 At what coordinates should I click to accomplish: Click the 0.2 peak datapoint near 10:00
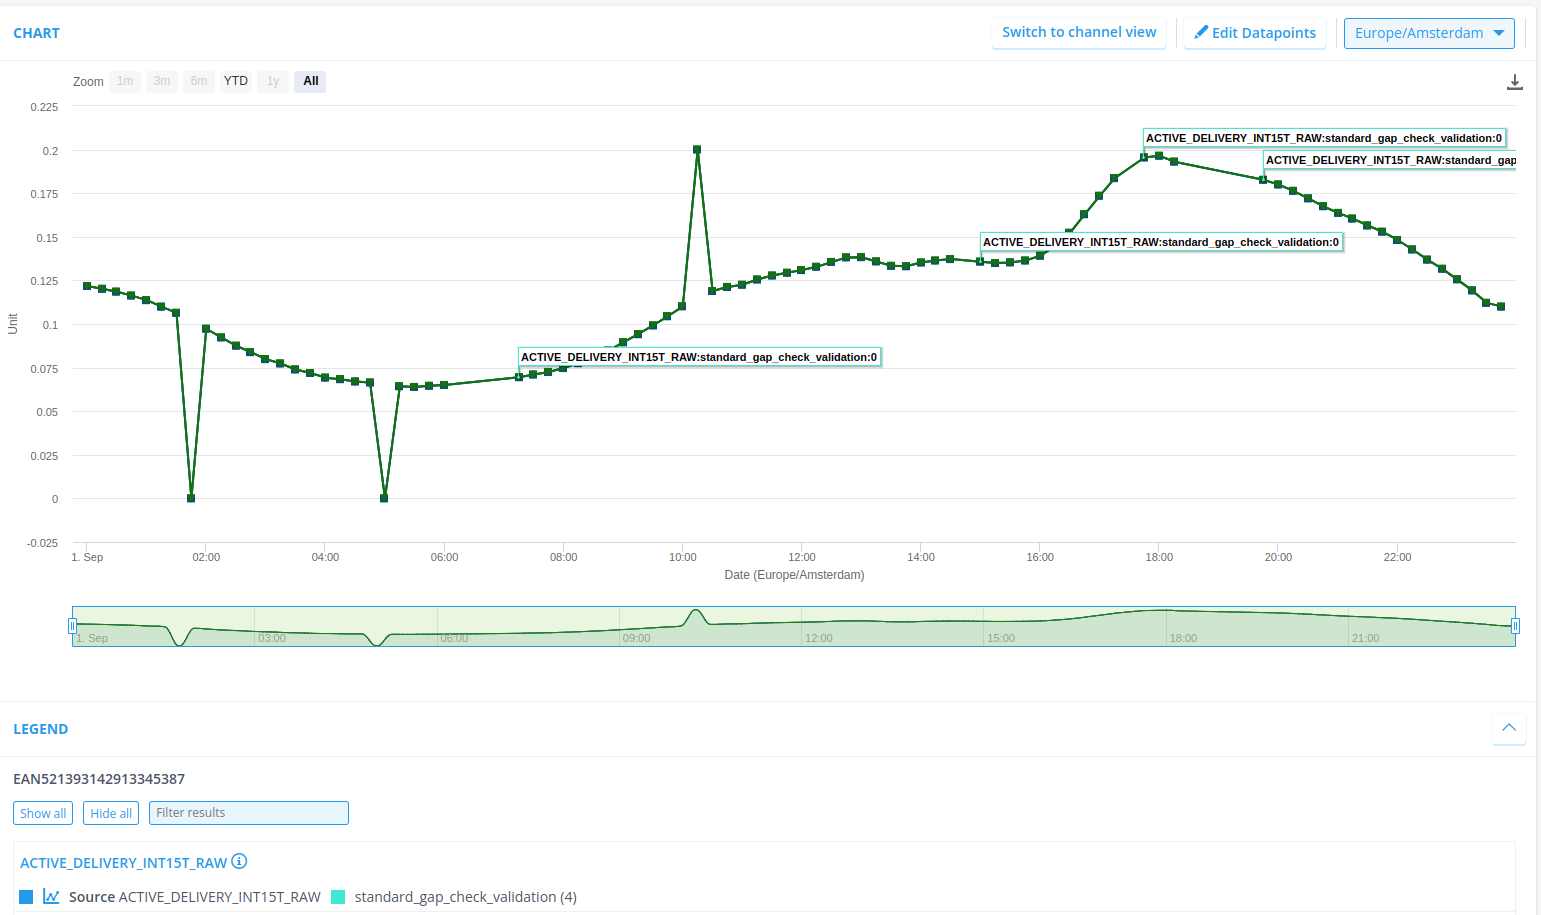(697, 150)
